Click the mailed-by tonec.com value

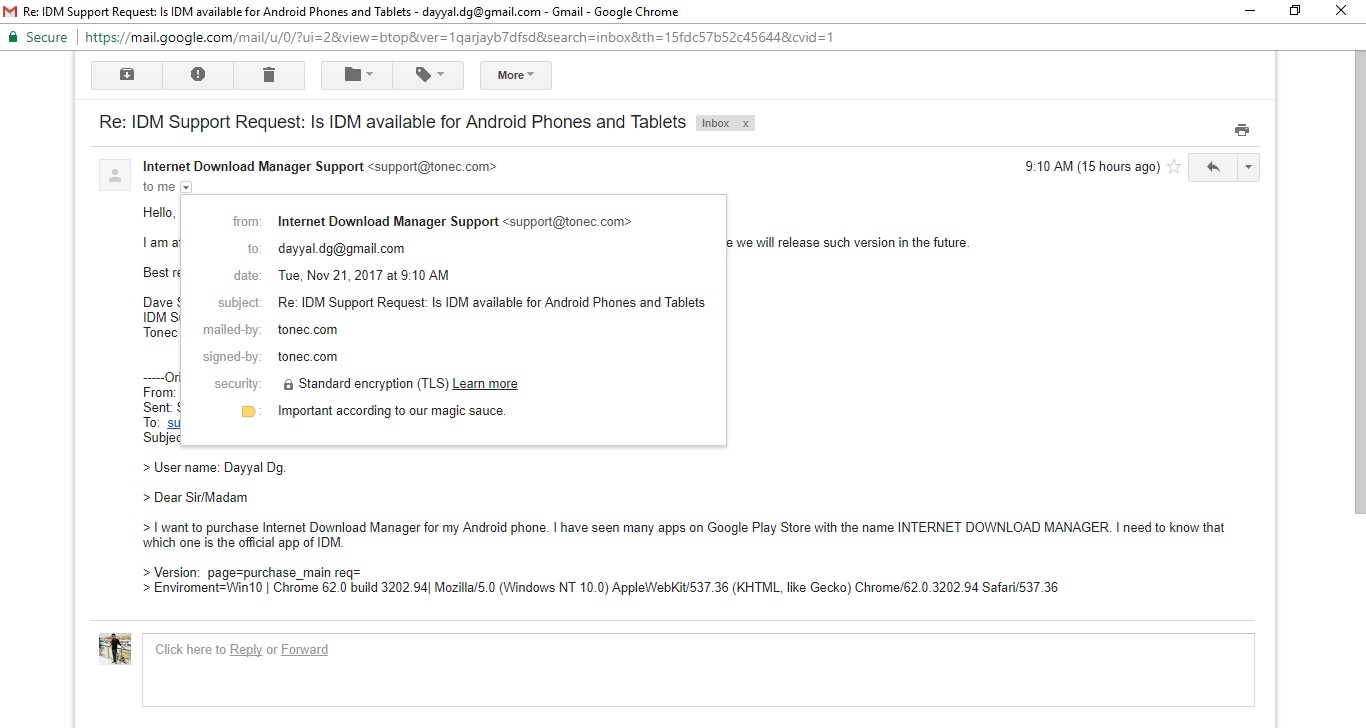pyautogui.click(x=307, y=329)
